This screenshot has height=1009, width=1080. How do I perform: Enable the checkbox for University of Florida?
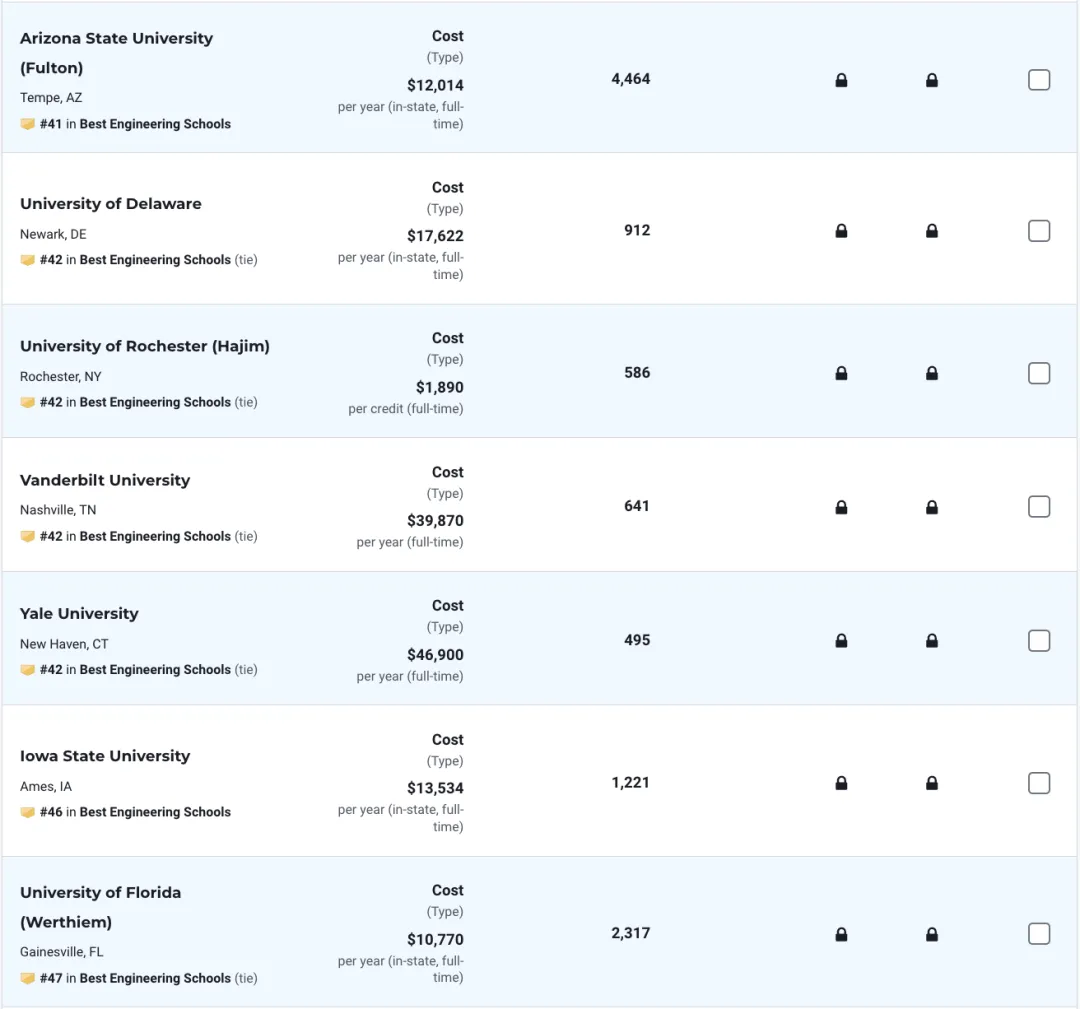coord(1039,934)
